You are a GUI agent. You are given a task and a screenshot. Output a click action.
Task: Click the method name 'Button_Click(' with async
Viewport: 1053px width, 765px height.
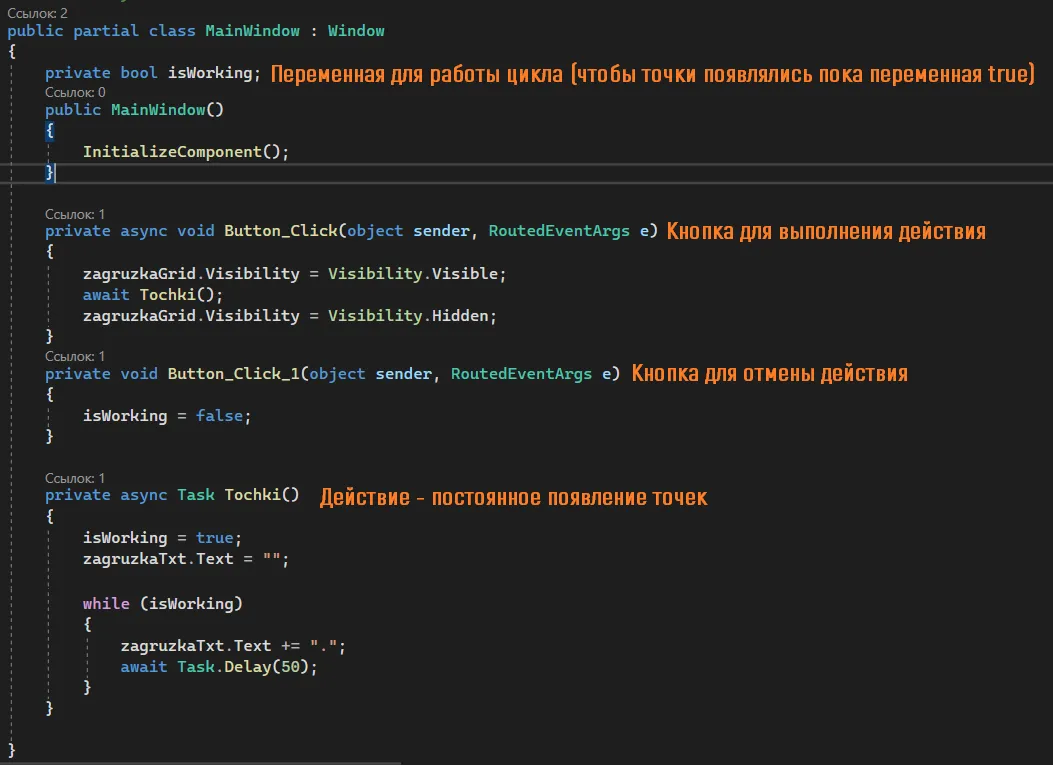click(x=285, y=231)
